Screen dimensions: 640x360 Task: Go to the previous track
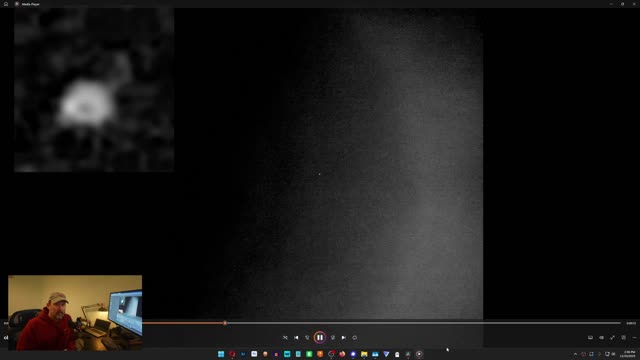coord(296,338)
